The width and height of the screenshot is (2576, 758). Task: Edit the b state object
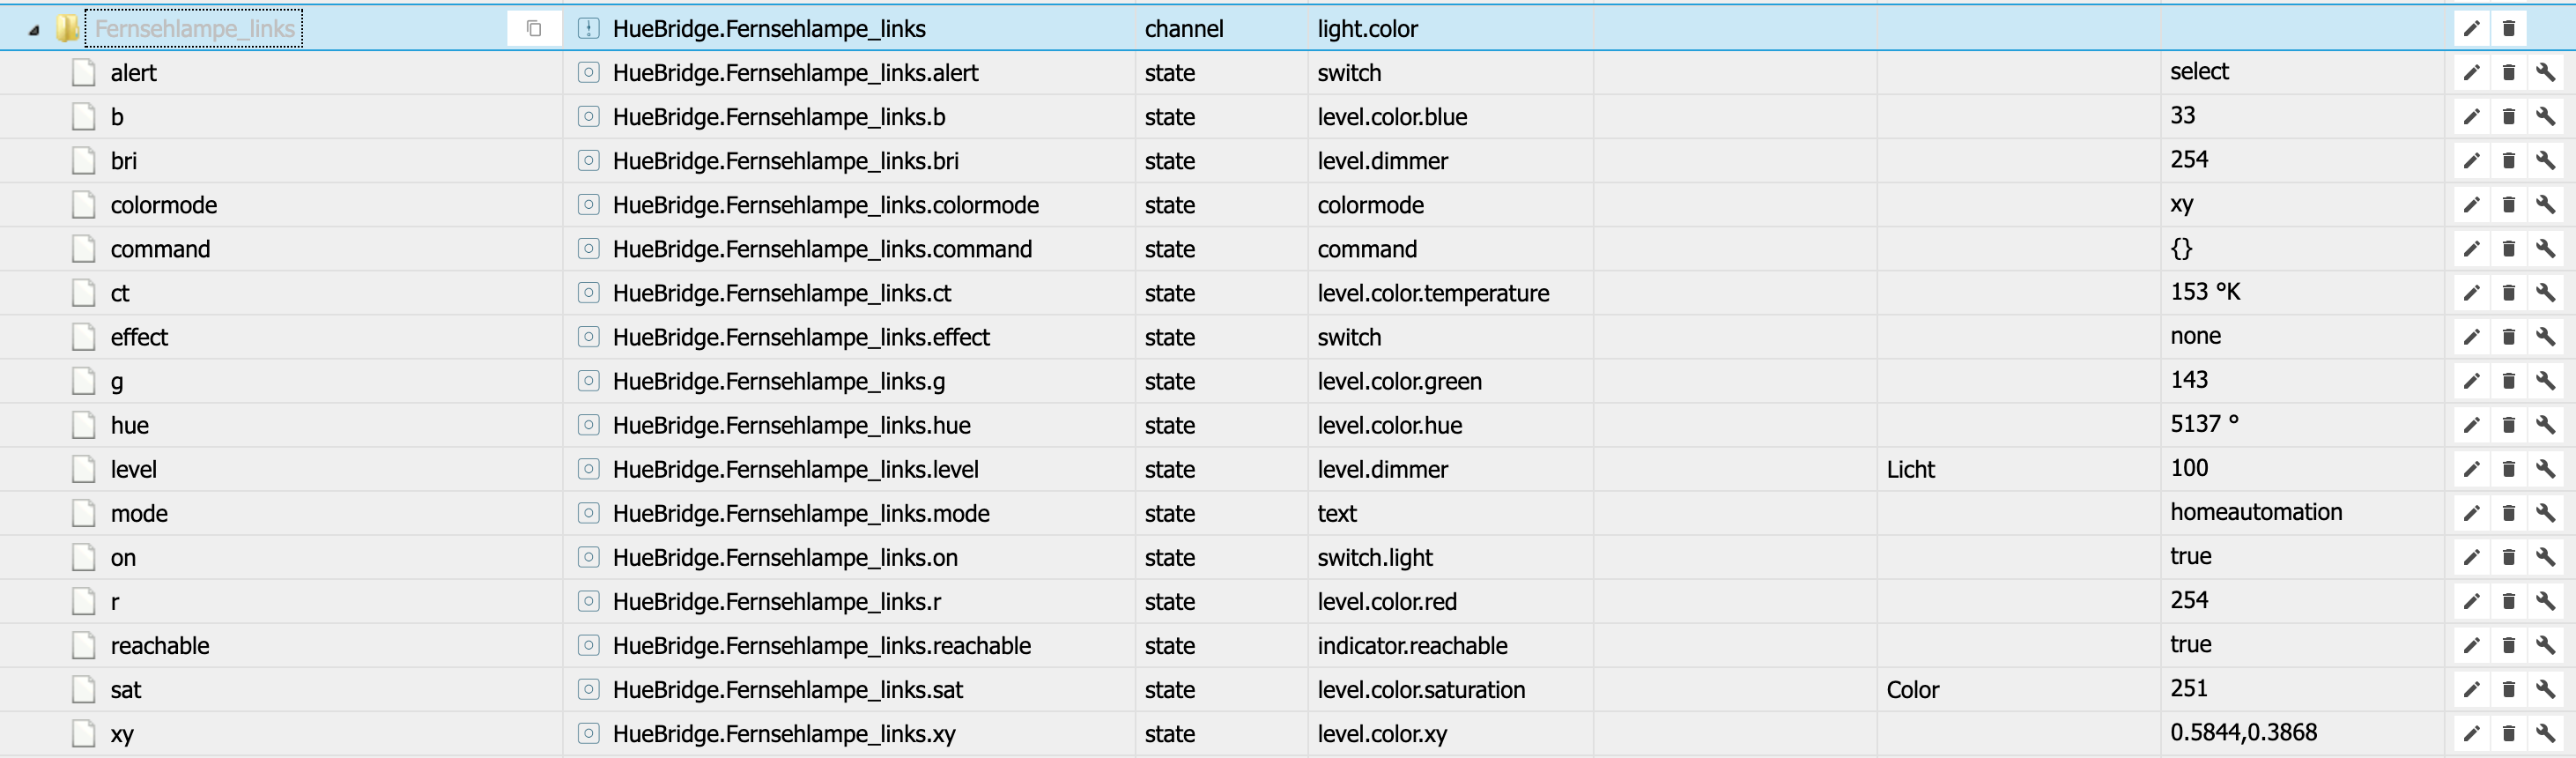tap(2471, 117)
